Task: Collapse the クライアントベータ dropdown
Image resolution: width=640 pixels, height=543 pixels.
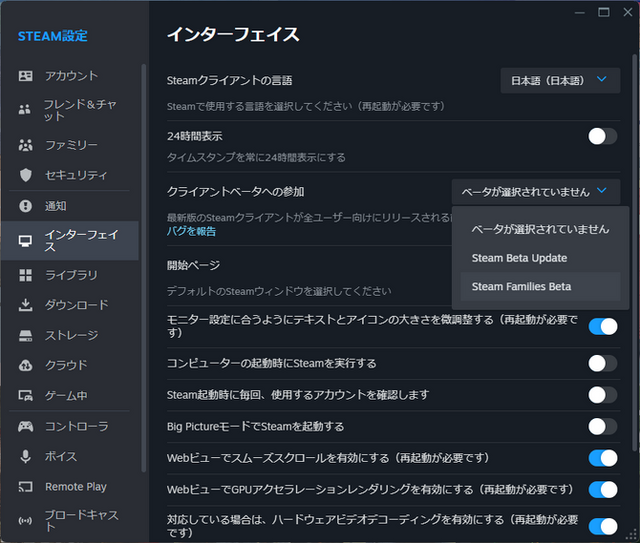Action: [x=535, y=191]
